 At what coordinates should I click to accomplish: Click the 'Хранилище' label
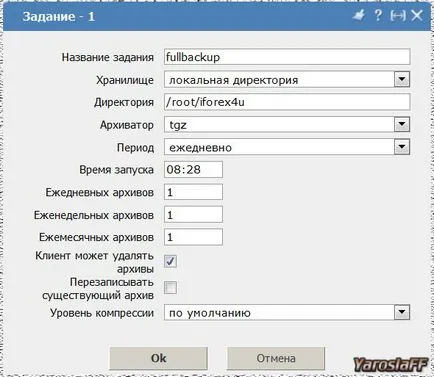[x=125, y=80]
